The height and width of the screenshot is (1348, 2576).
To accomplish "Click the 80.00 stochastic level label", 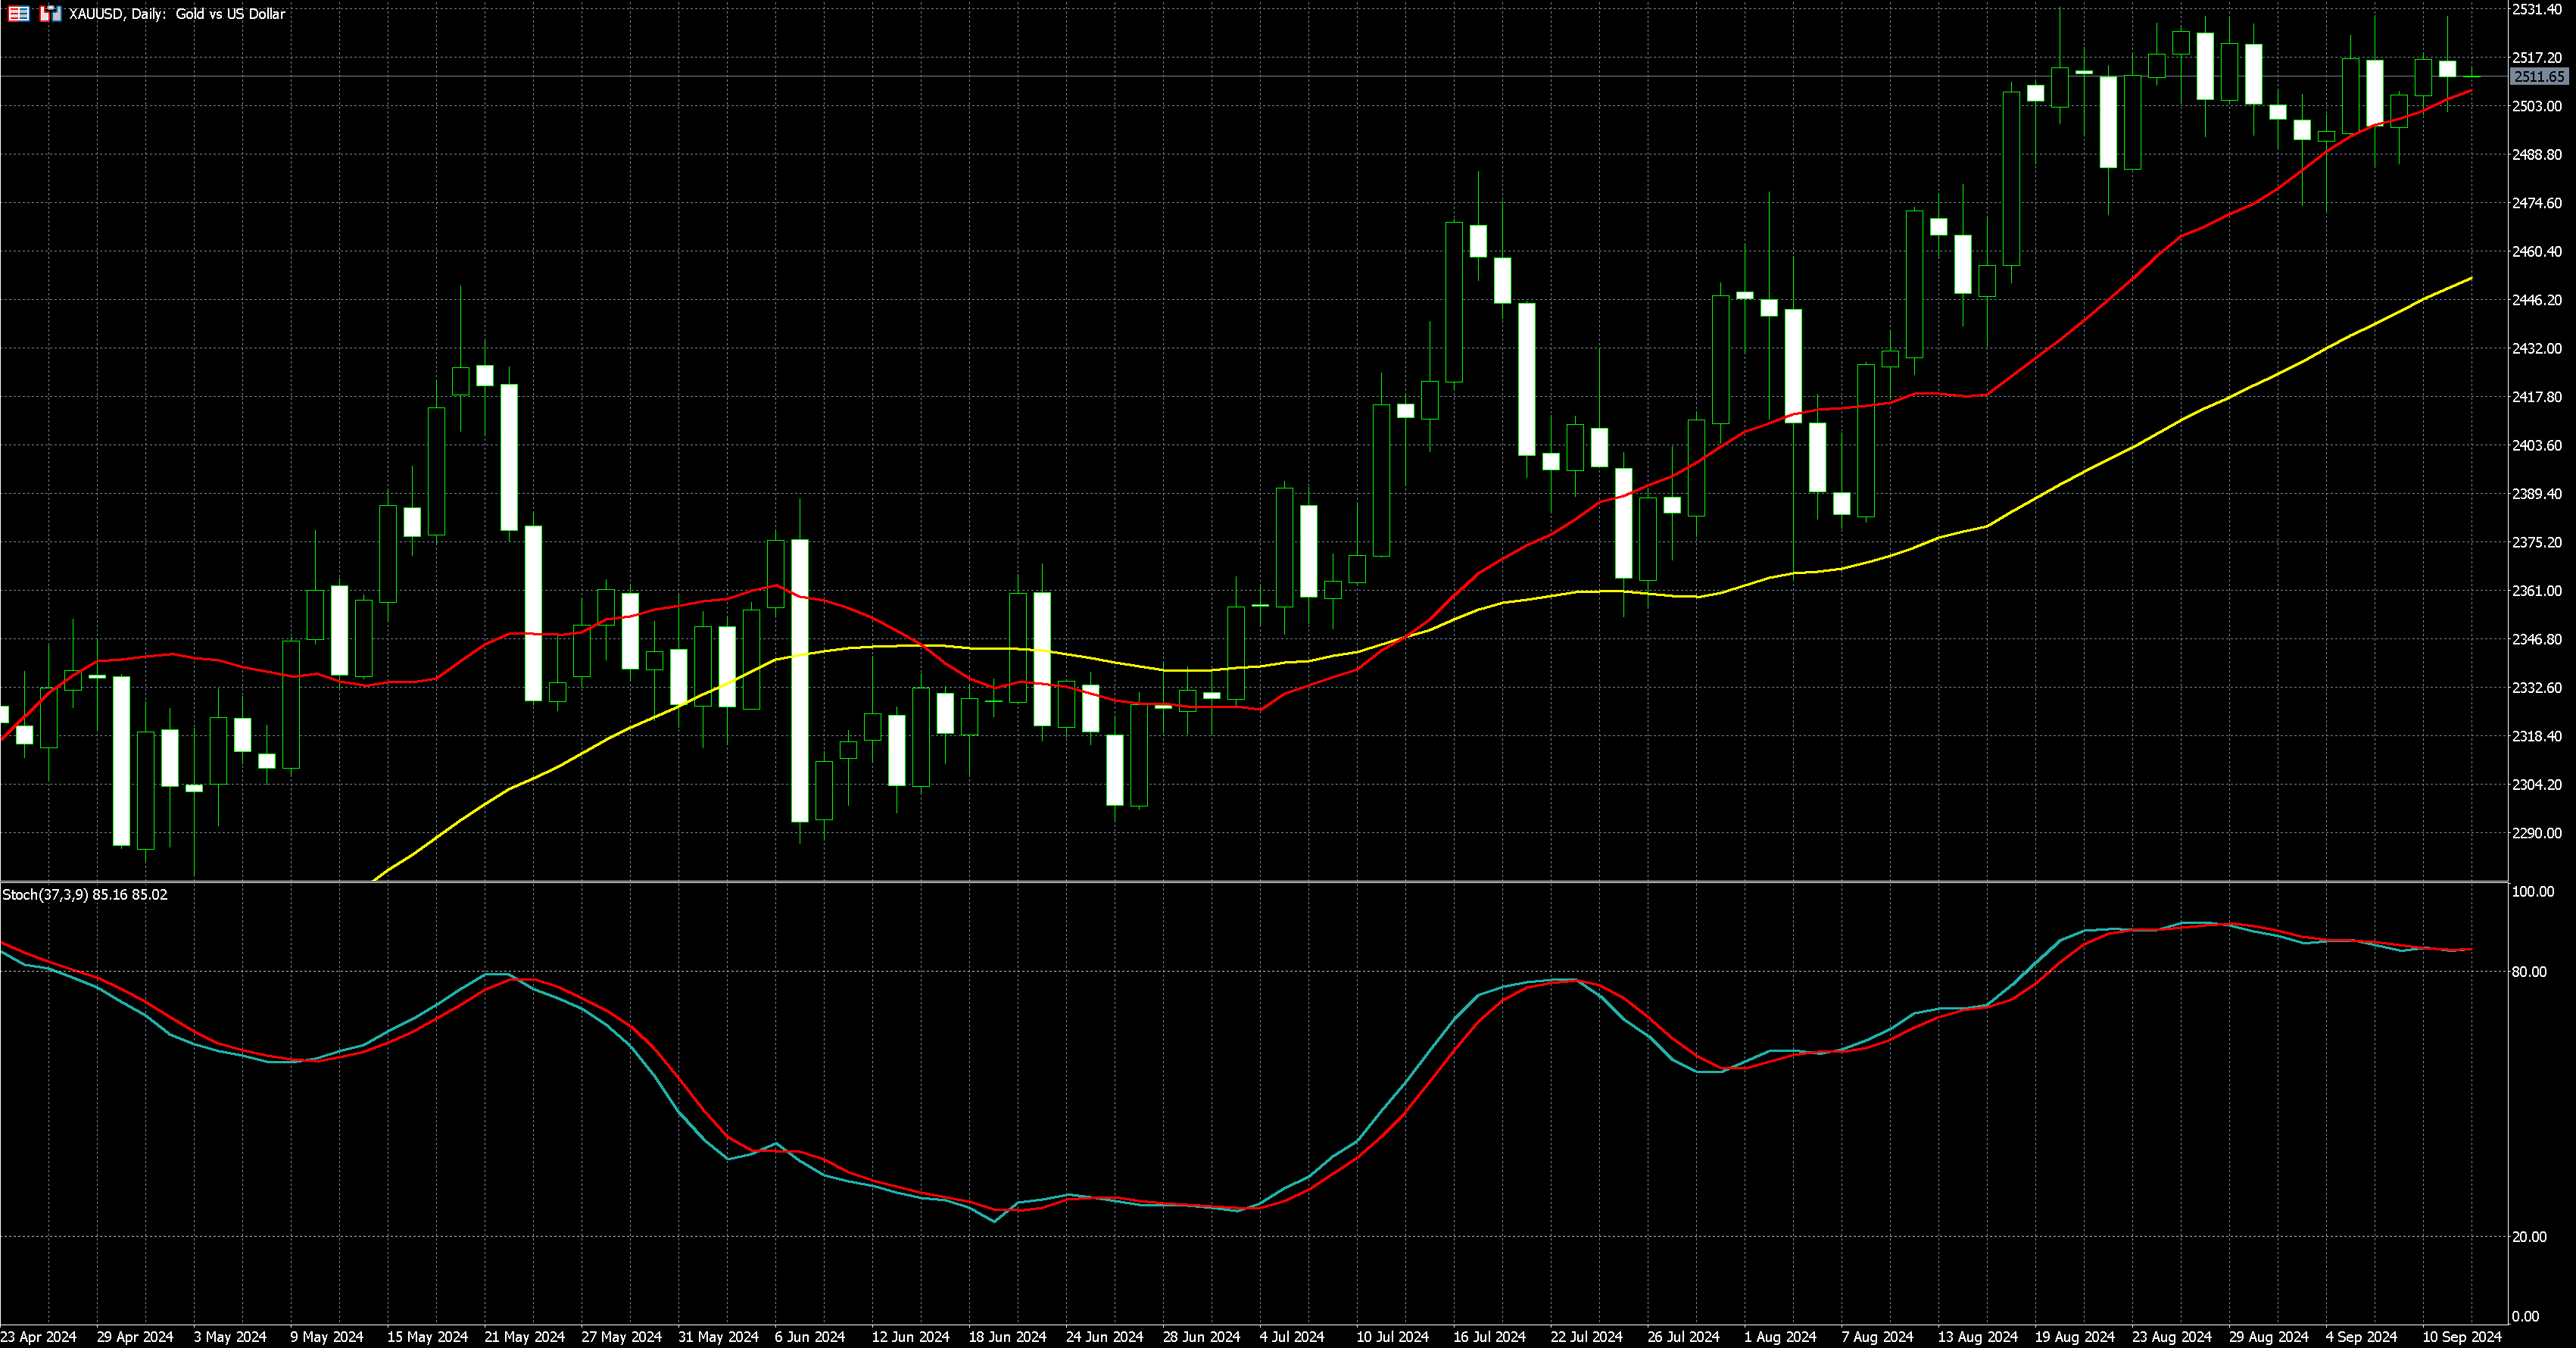I will [2529, 971].
